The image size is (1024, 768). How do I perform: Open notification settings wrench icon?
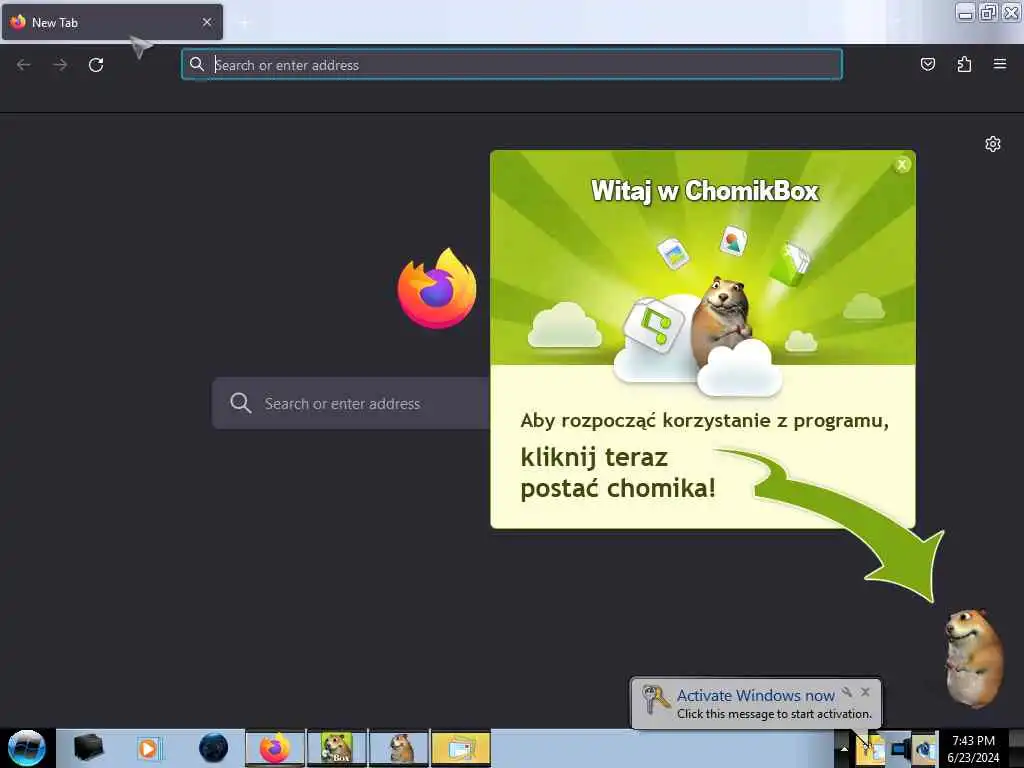coord(847,692)
